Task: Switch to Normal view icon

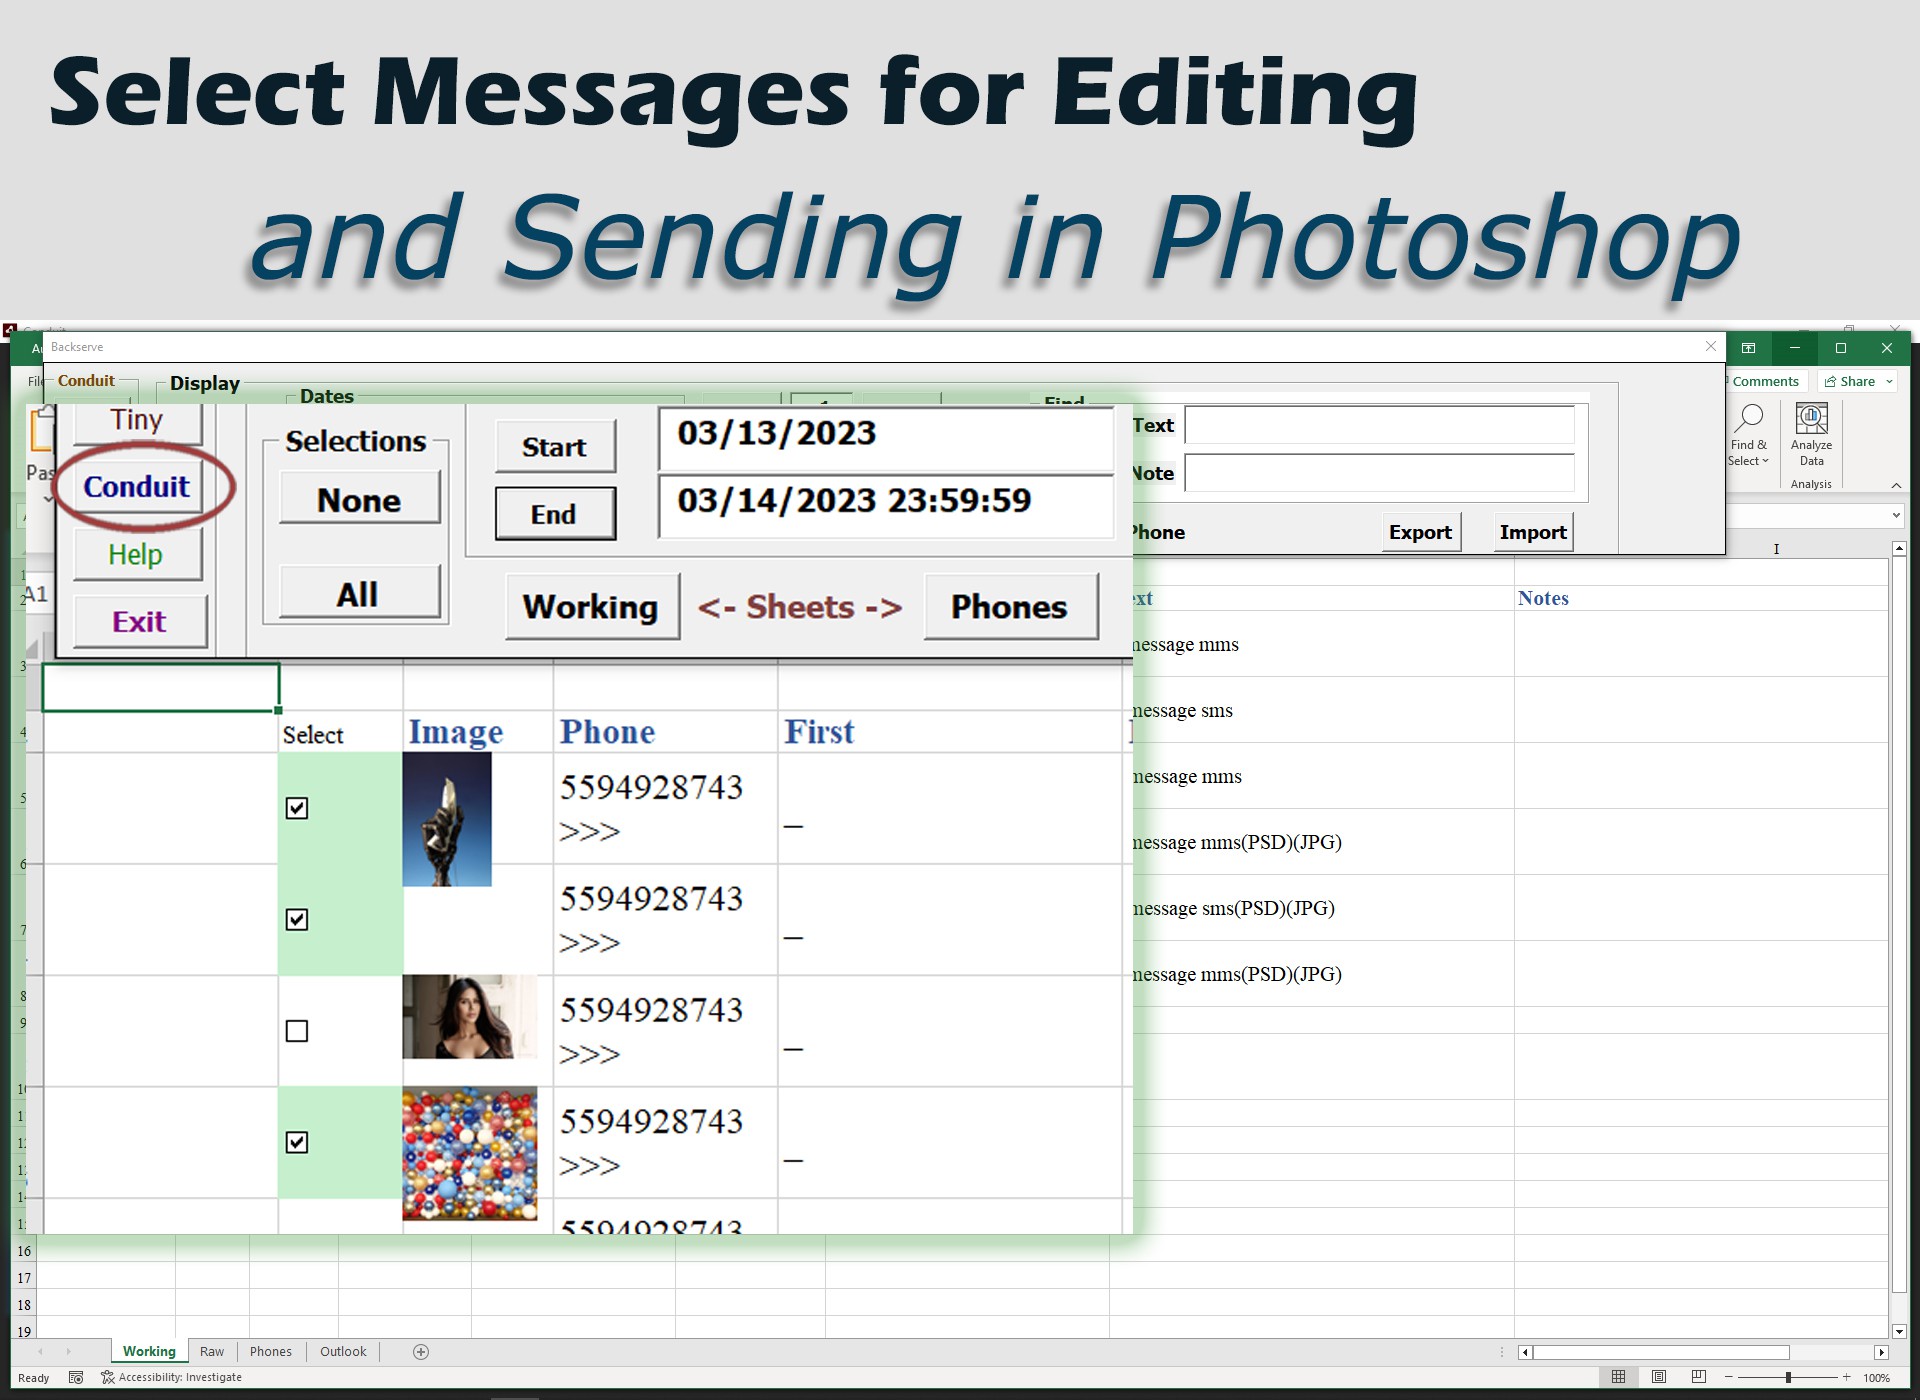Action: [x=1618, y=1377]
